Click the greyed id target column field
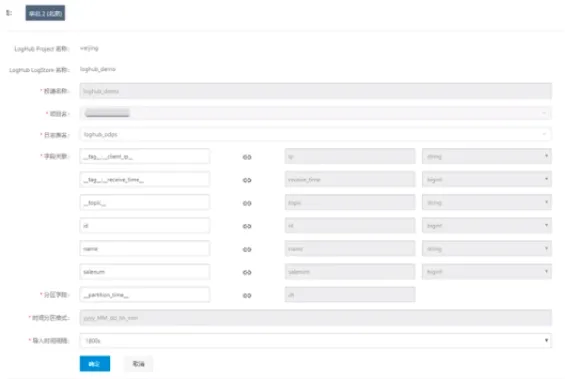Screen dimensions: 565x379 (x=350, y=226)
